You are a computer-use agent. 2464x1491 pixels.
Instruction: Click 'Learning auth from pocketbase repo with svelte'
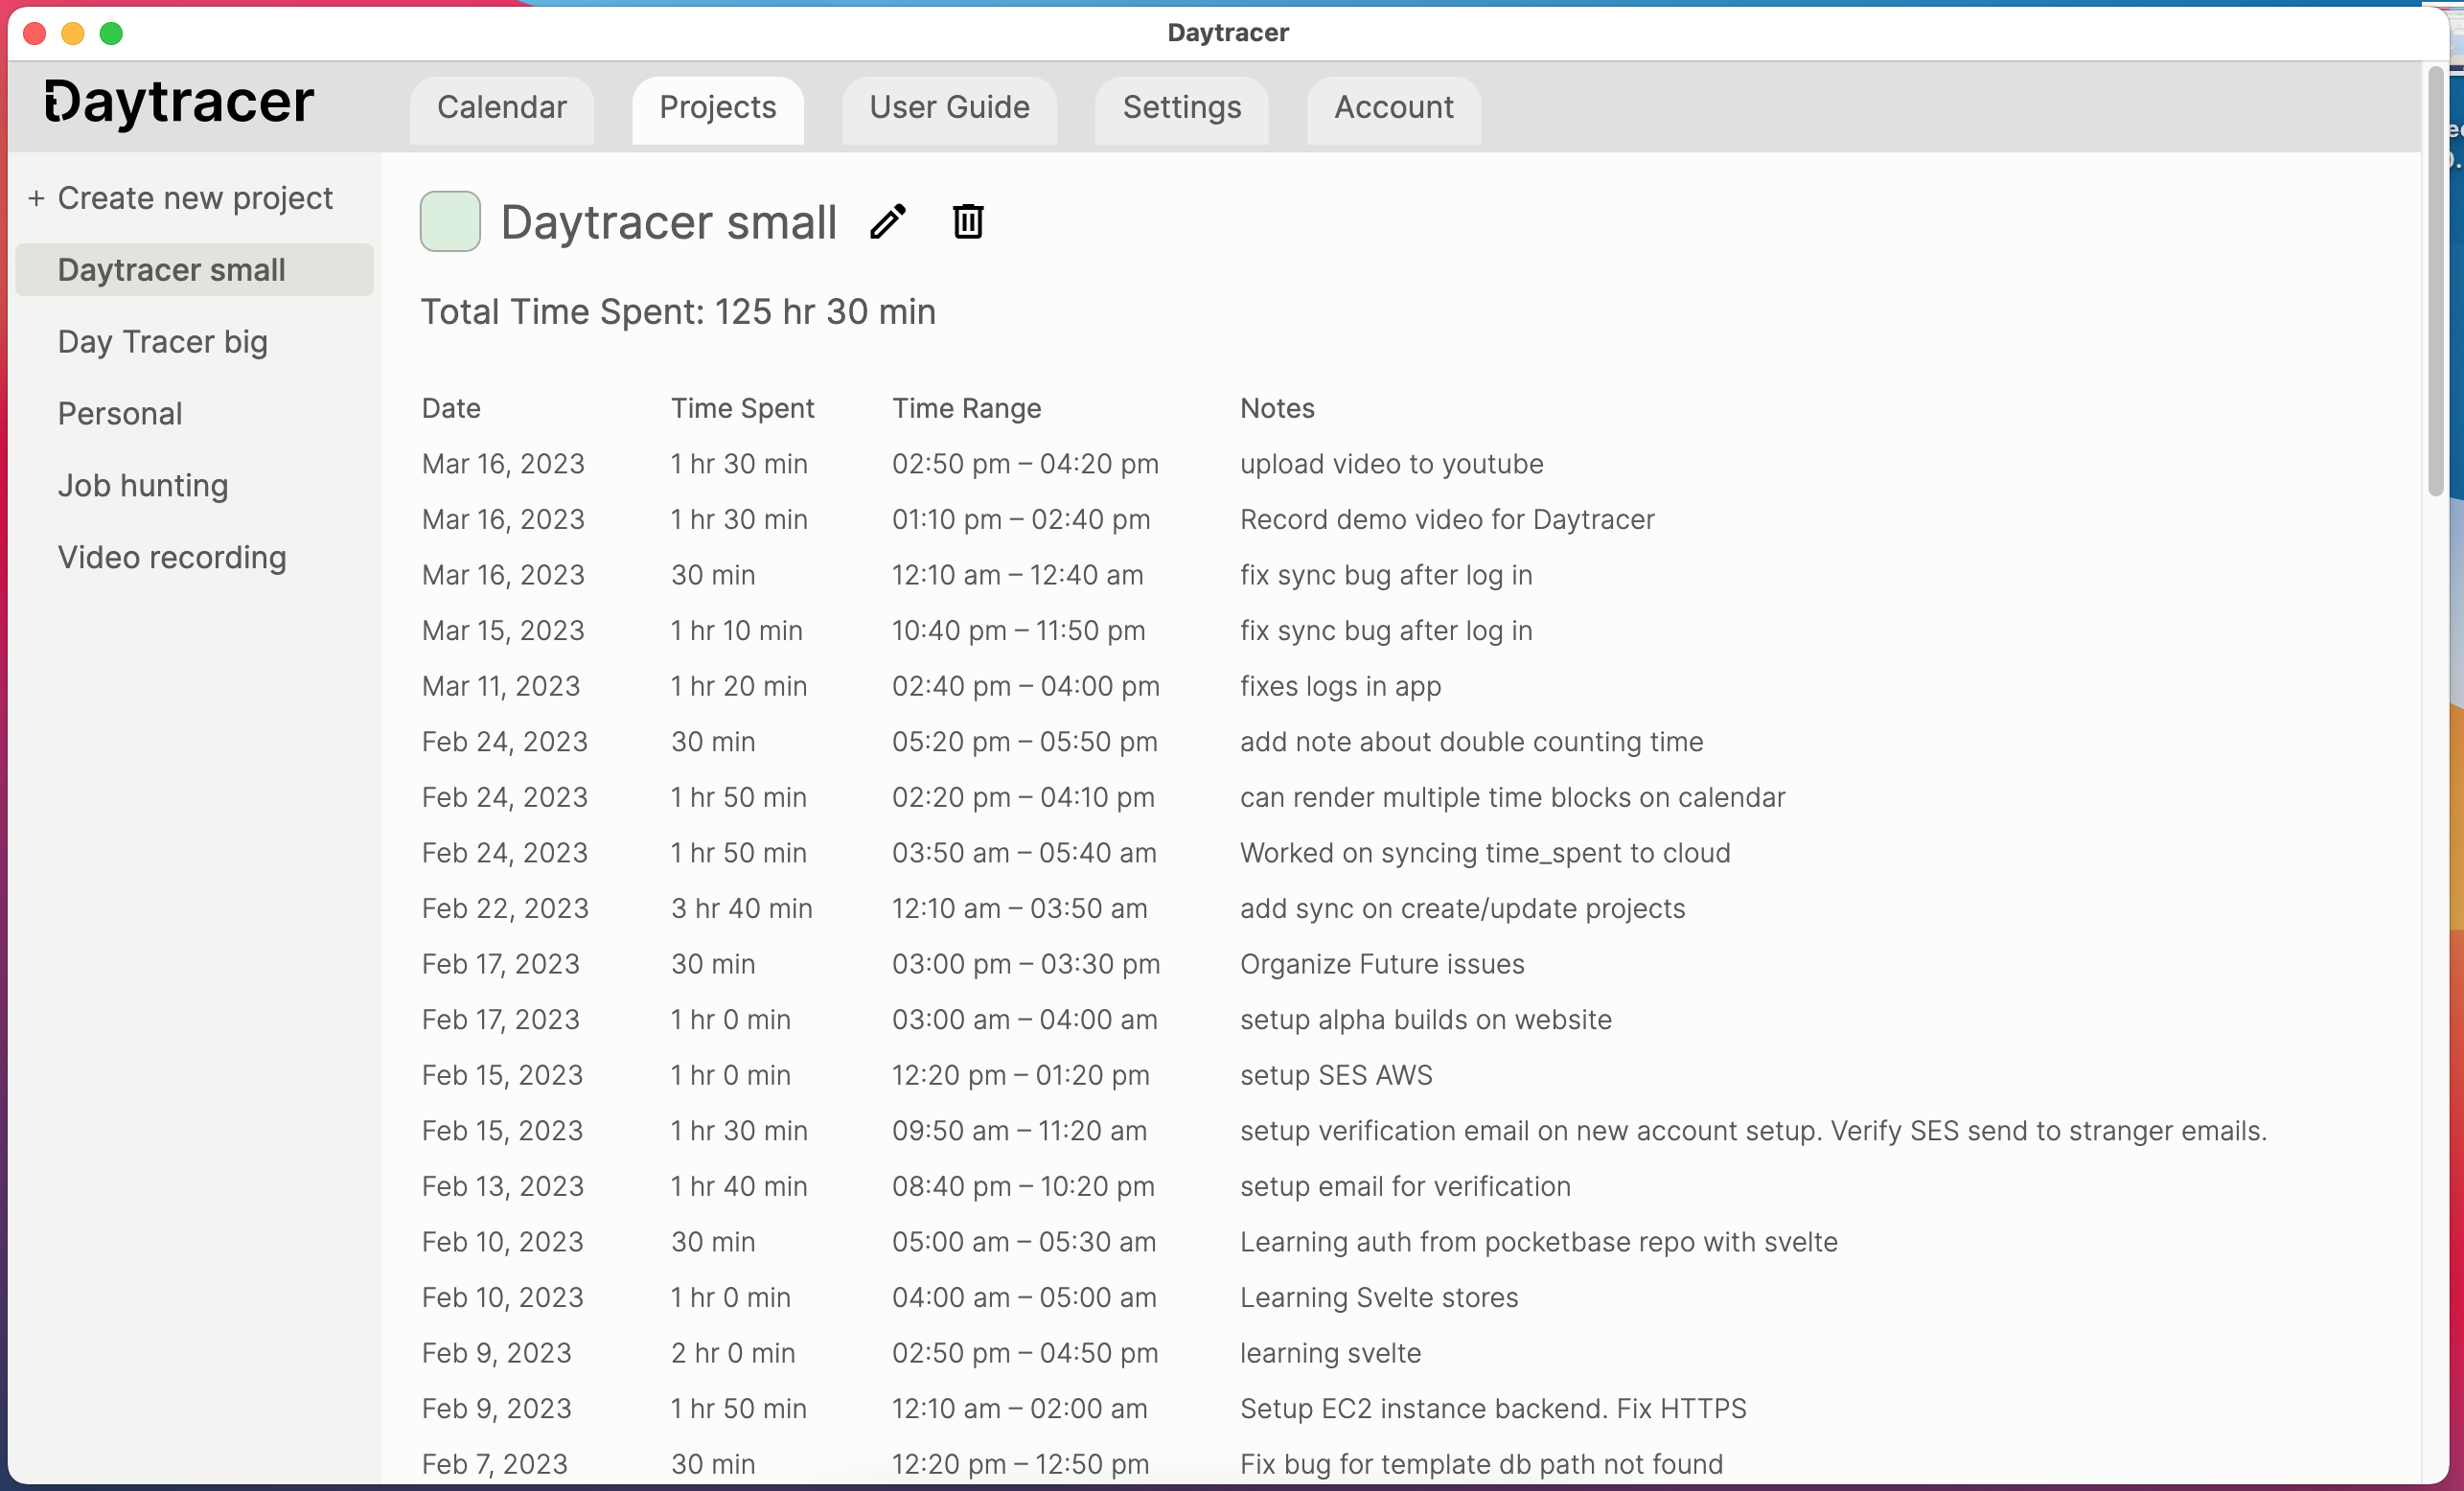pos(1538,1242)
